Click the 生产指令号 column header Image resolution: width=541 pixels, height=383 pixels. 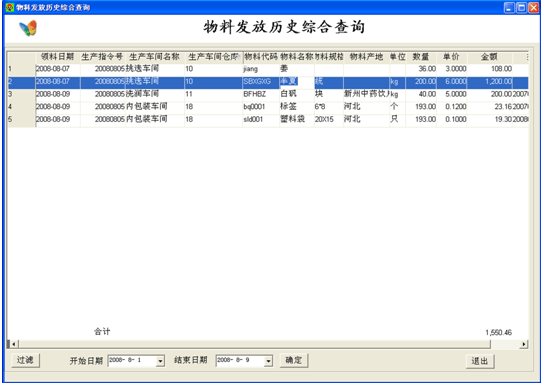coord(102,57)
